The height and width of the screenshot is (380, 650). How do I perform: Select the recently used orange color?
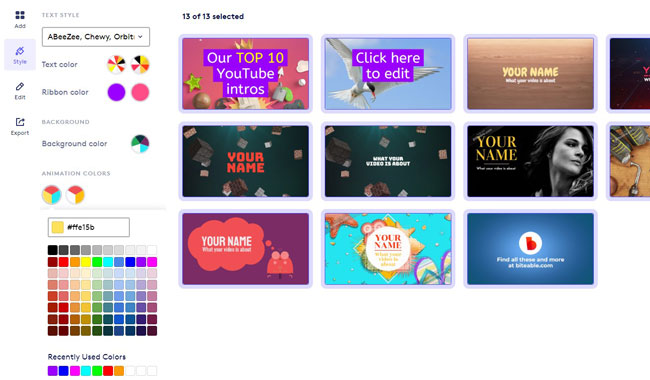click(x=119, y=370)
